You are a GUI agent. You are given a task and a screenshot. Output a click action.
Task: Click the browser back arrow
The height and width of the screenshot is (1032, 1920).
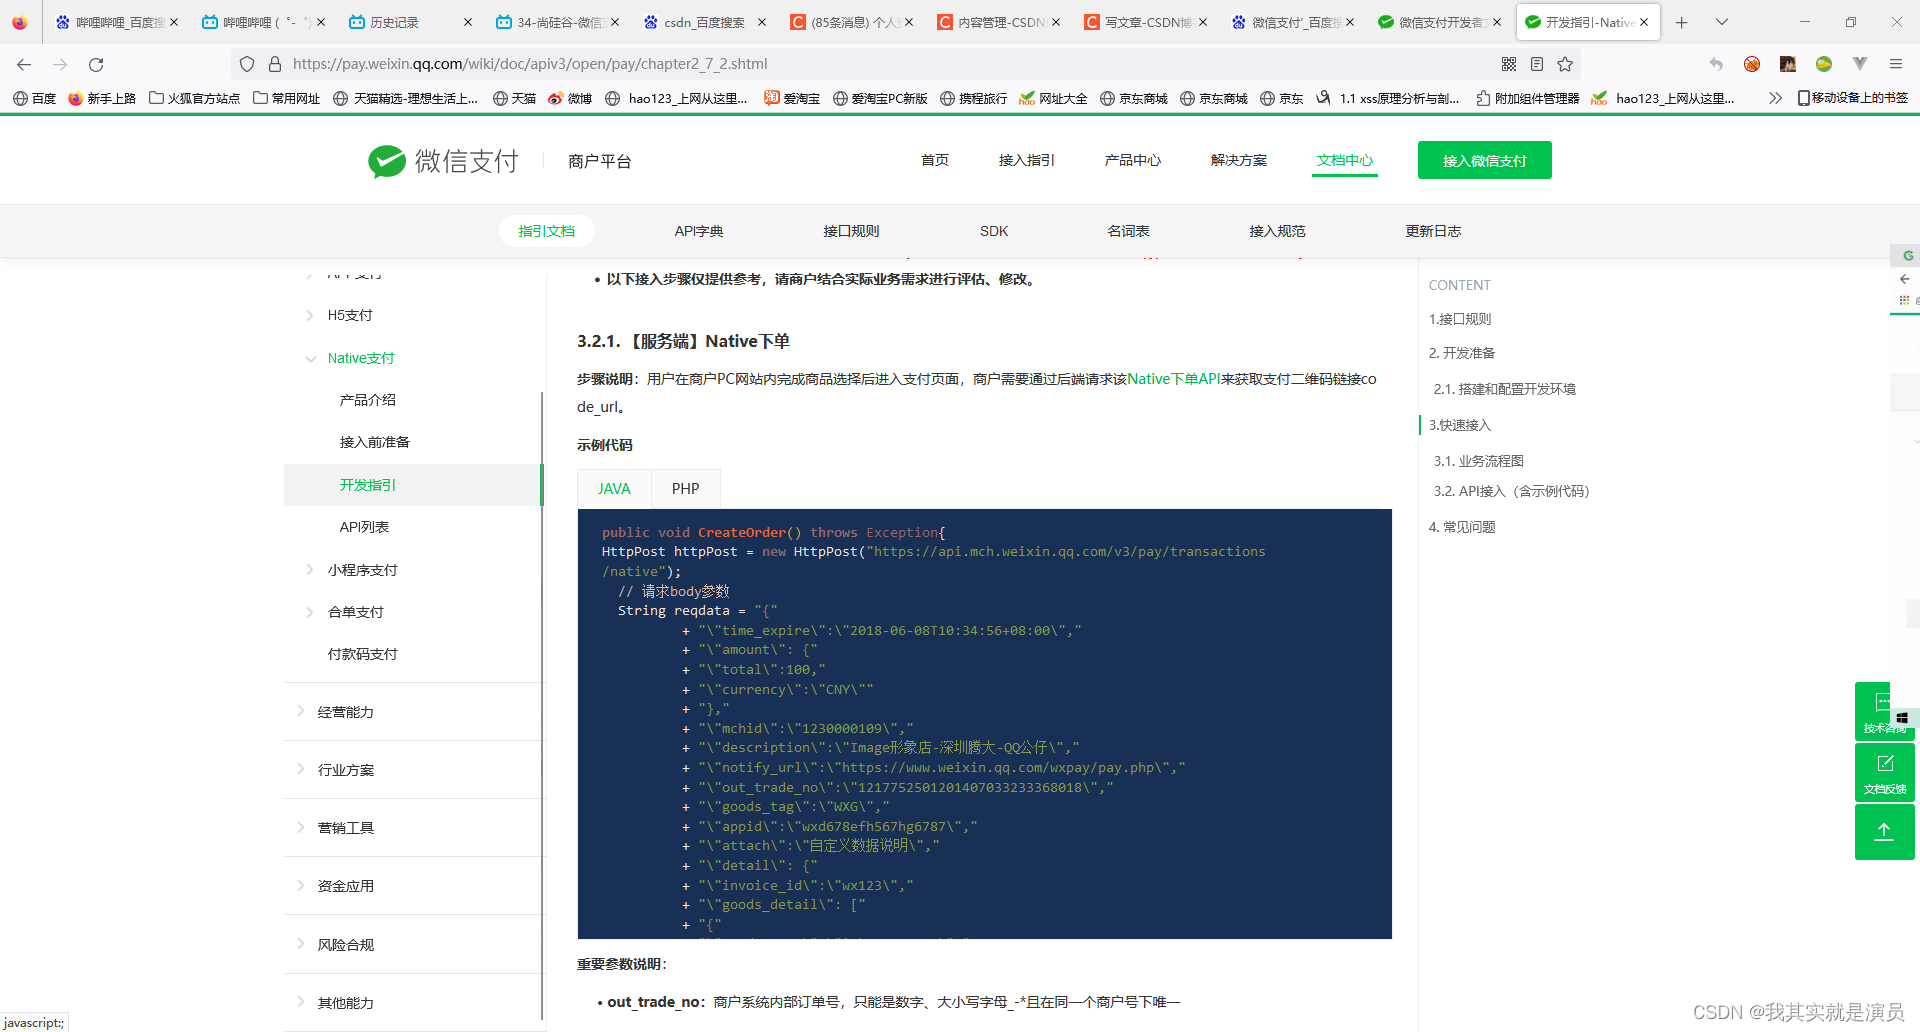click(x=24, y=64)
